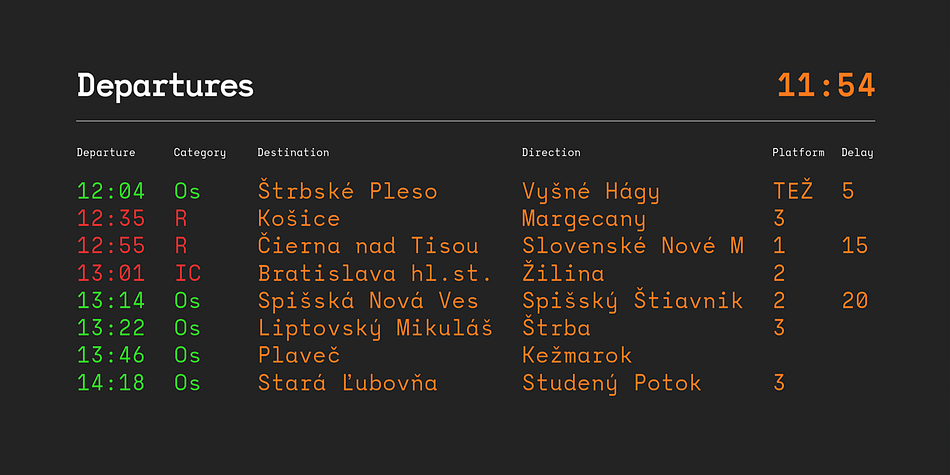Select the Košice destination row

click(x=476, y=219)
